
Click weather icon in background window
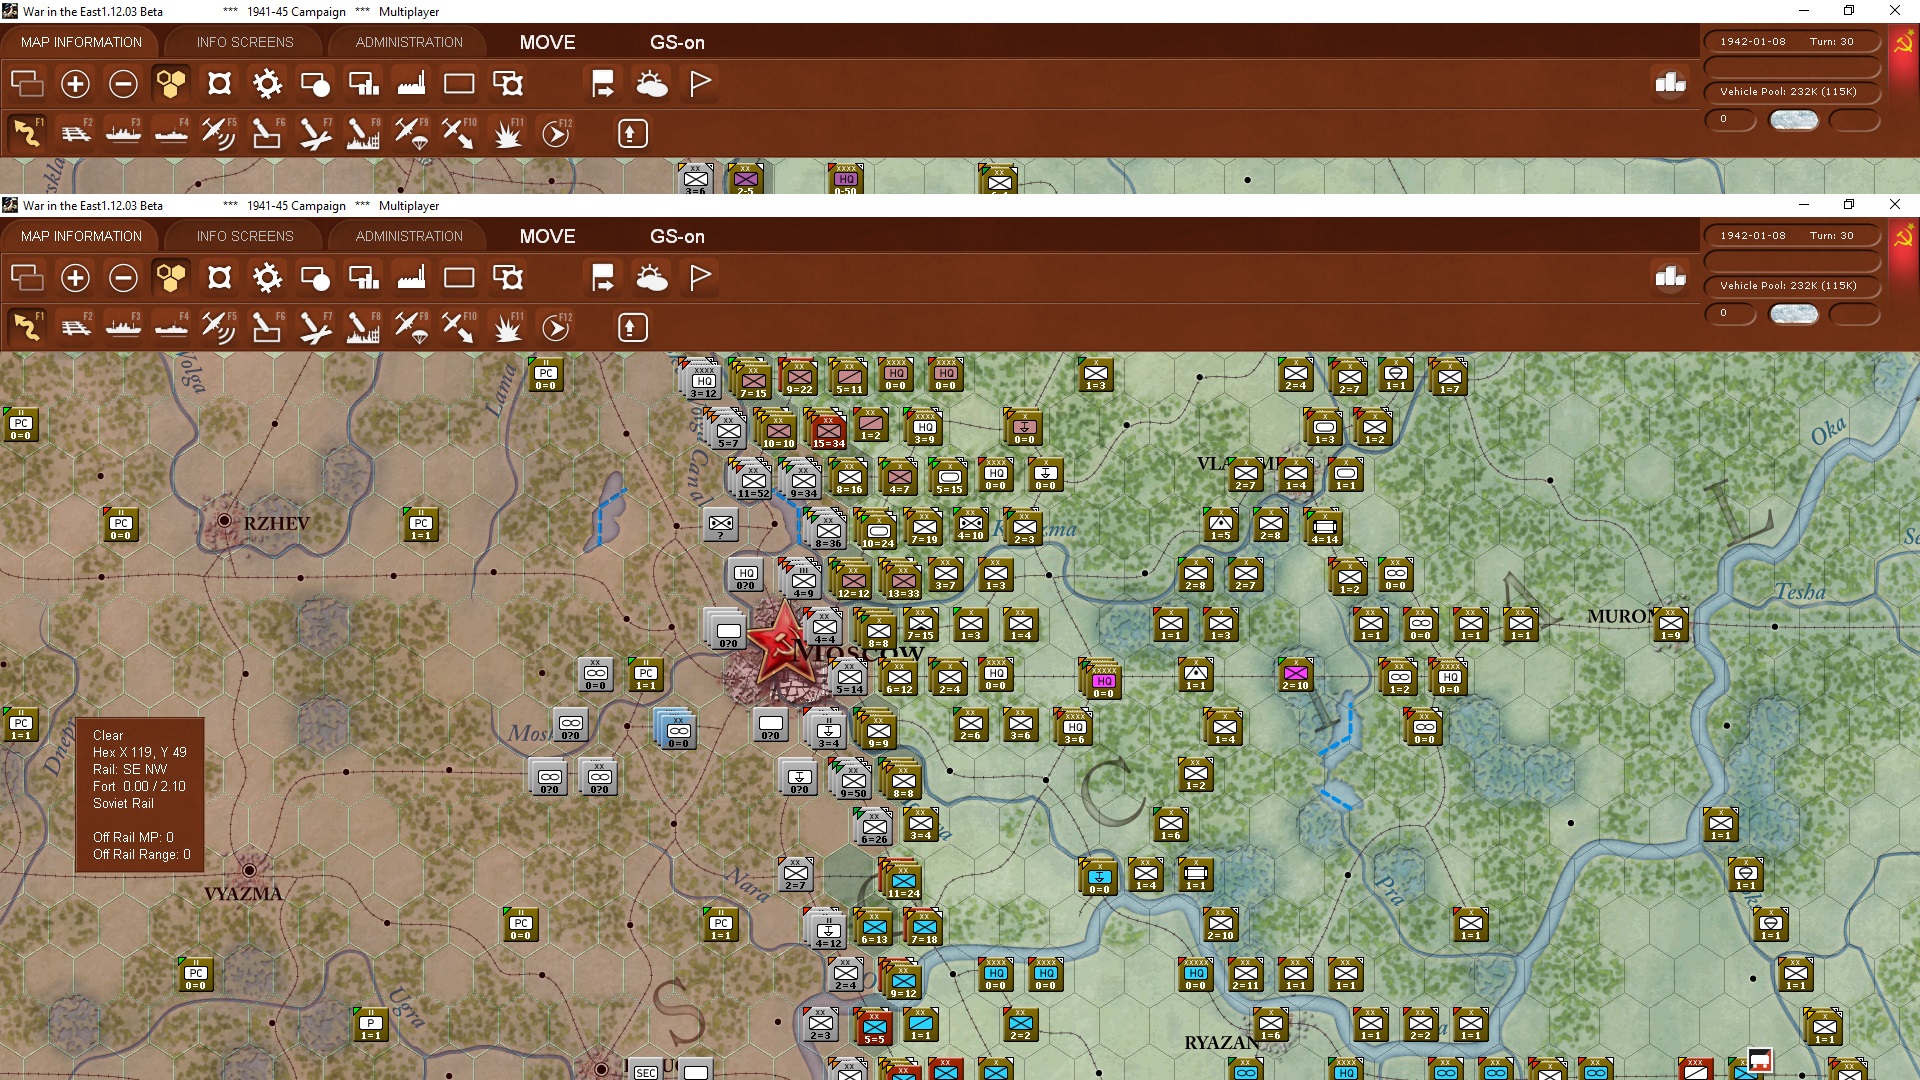click(x=652, y=84)
